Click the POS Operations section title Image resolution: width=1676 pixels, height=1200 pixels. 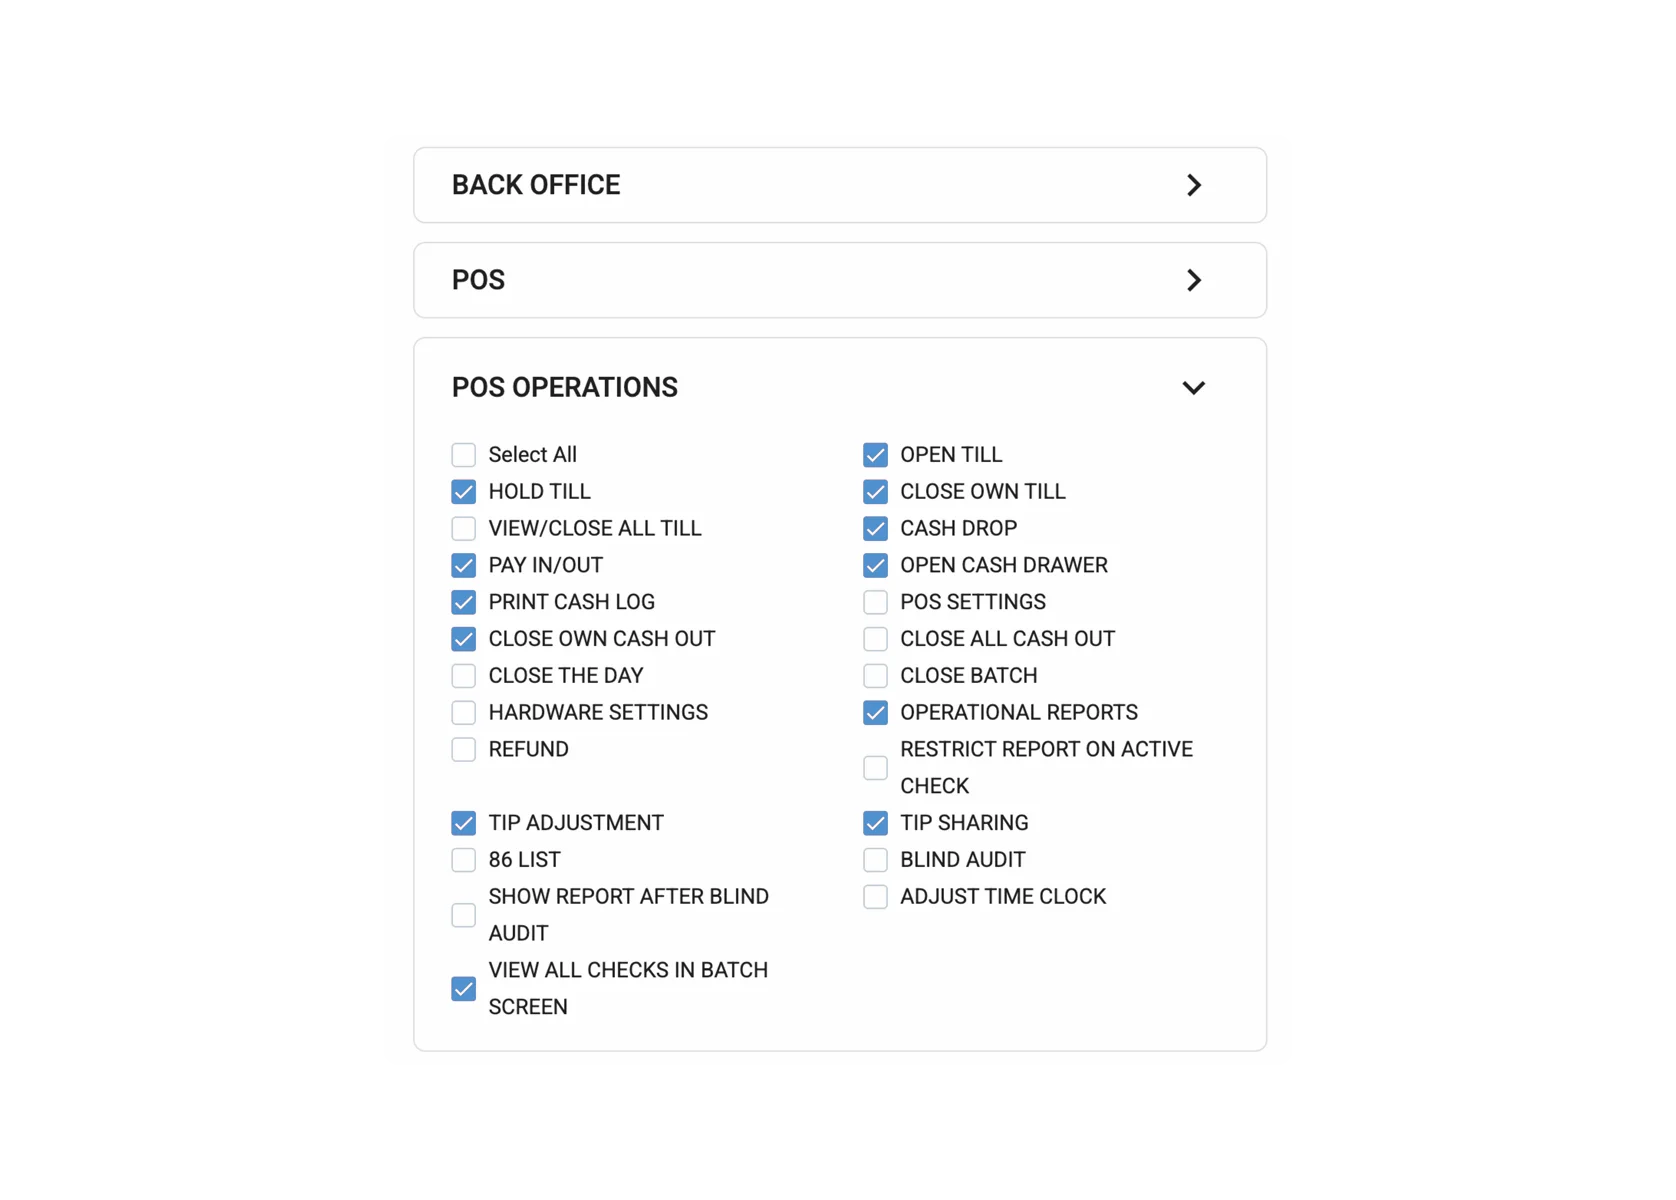pos(565,388)
